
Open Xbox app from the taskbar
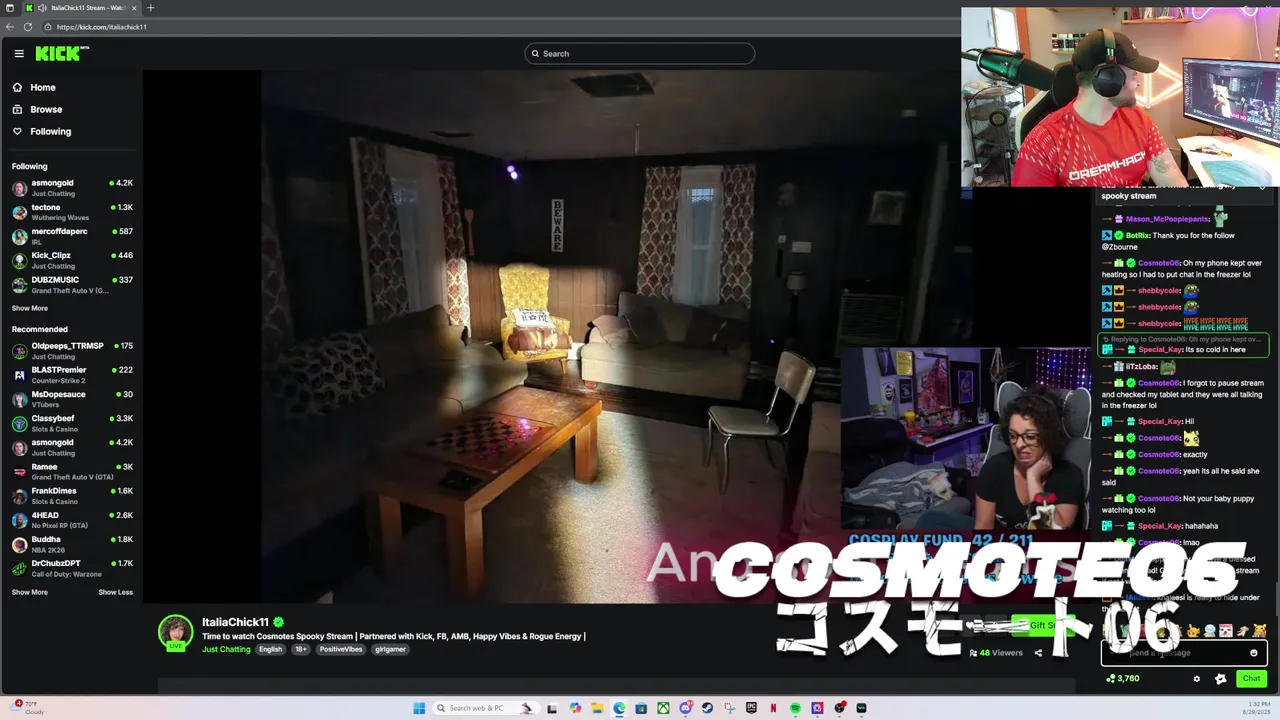click(663, 708)
